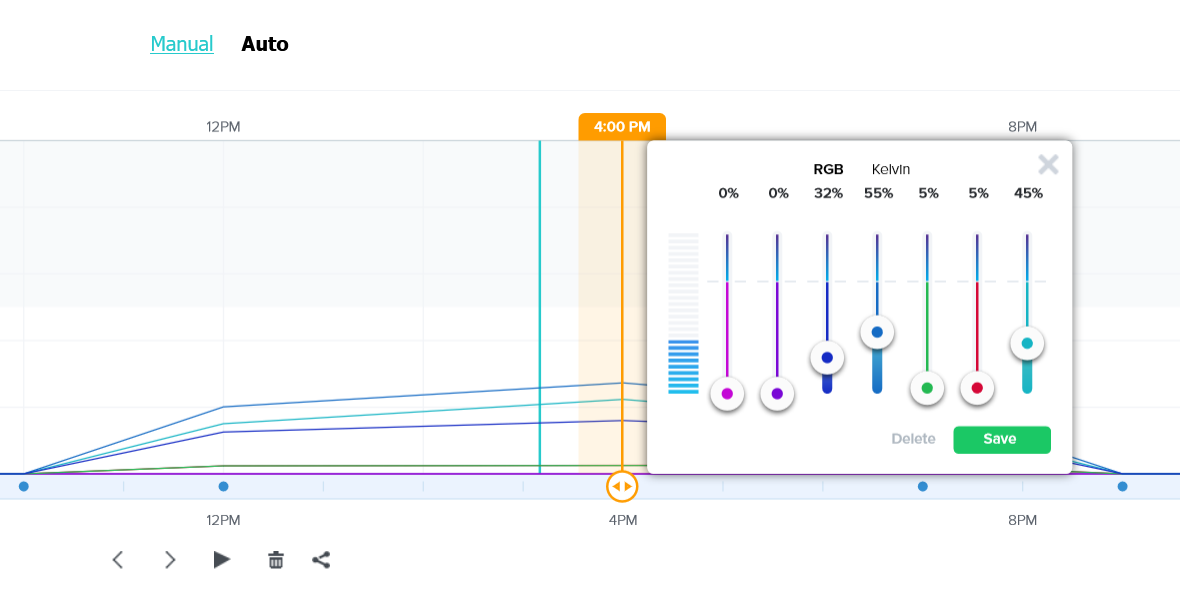Click the trash delete icon
Screen dimensions: 1180x593
(x=276, y=560)
